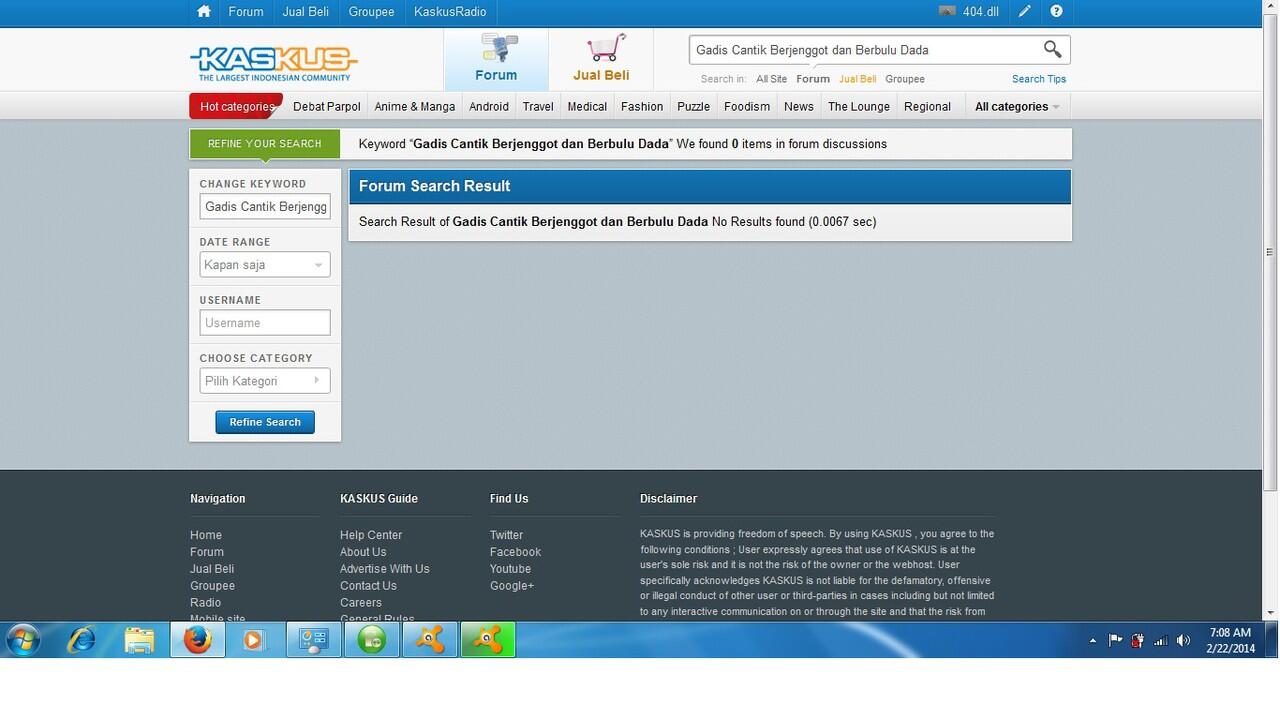Click the search magnifier icon
The height and width of the screenshot is (720, 1280).
pyautogui.click(x=1052, y=49)
